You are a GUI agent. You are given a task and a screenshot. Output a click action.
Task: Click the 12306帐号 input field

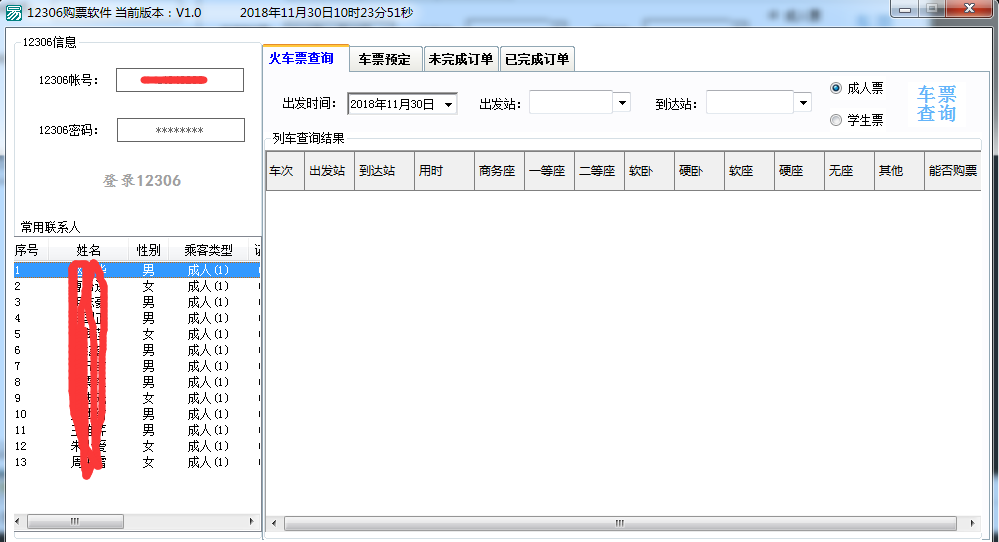[x=179, y=80]
